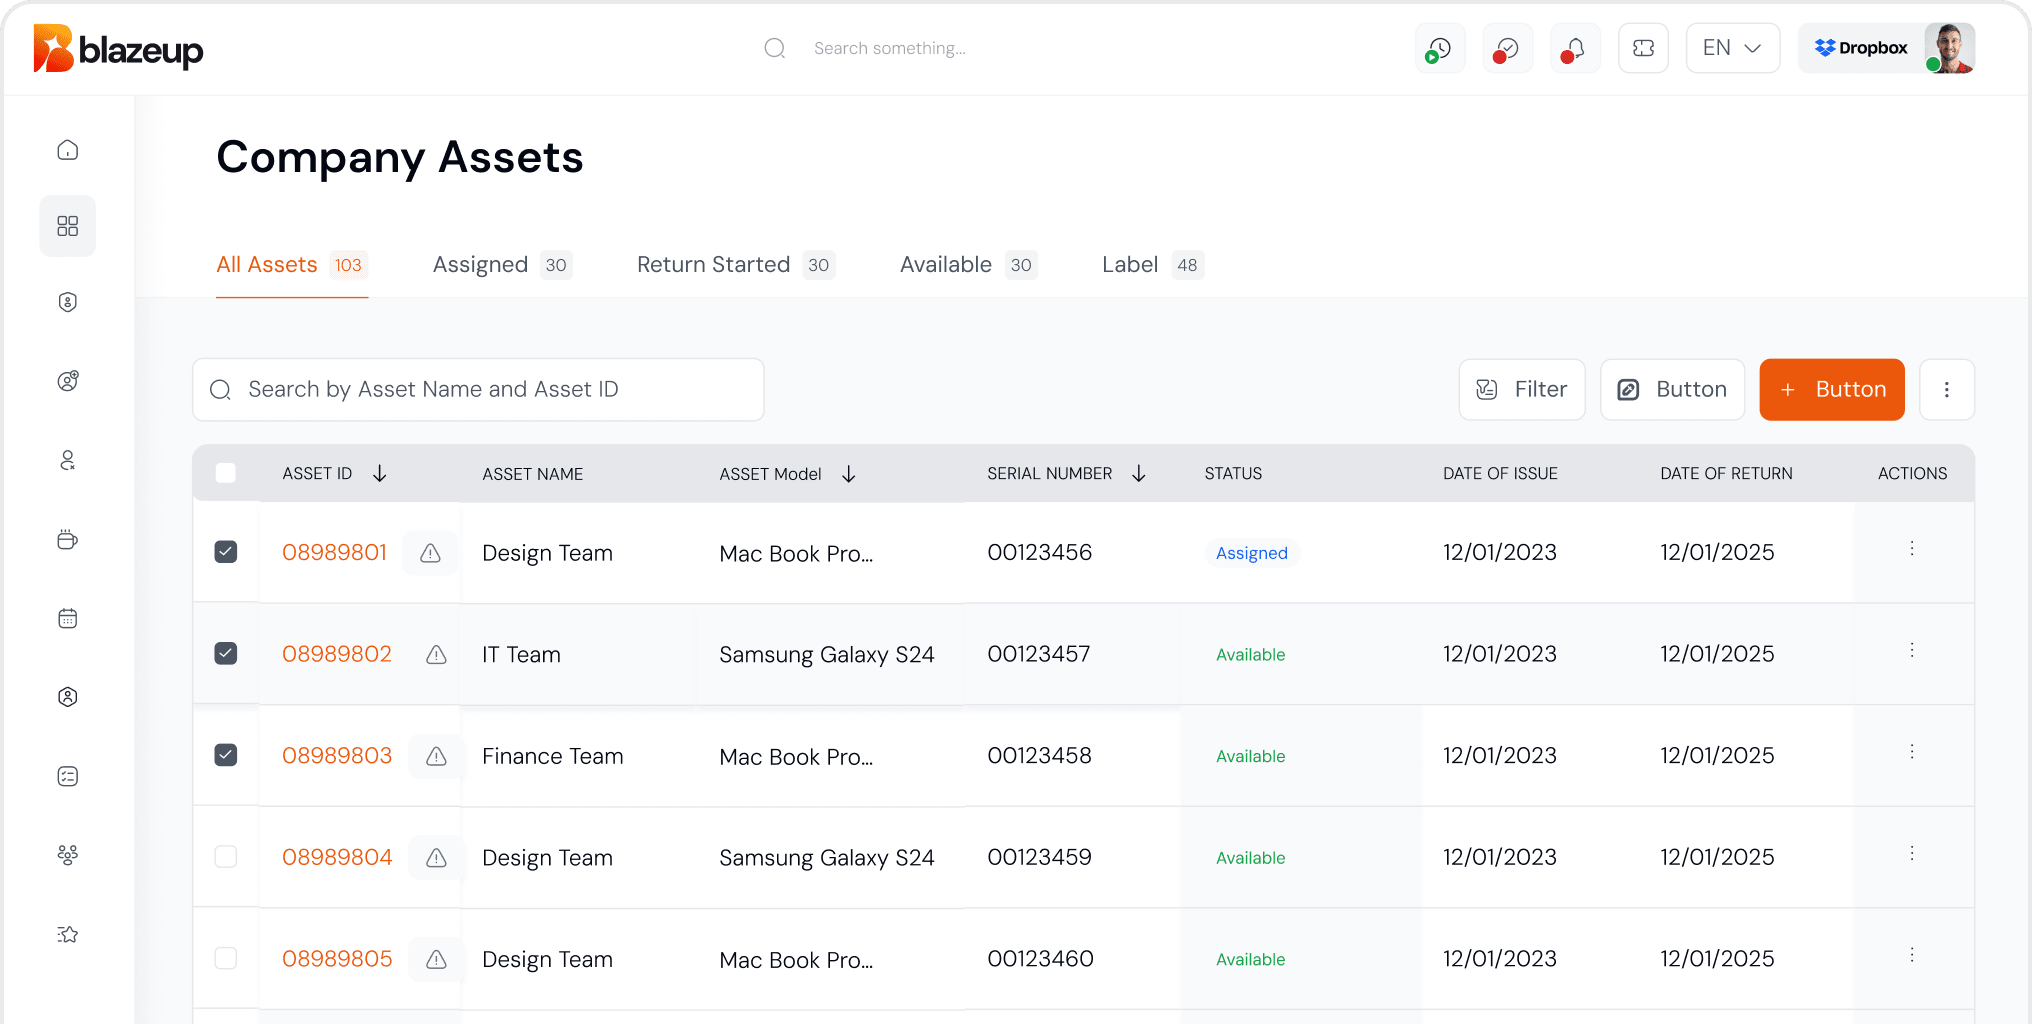The height and width of the screenshot is (1024, 2032).
Task: Click the notification bell icon
Action: 1575,48
